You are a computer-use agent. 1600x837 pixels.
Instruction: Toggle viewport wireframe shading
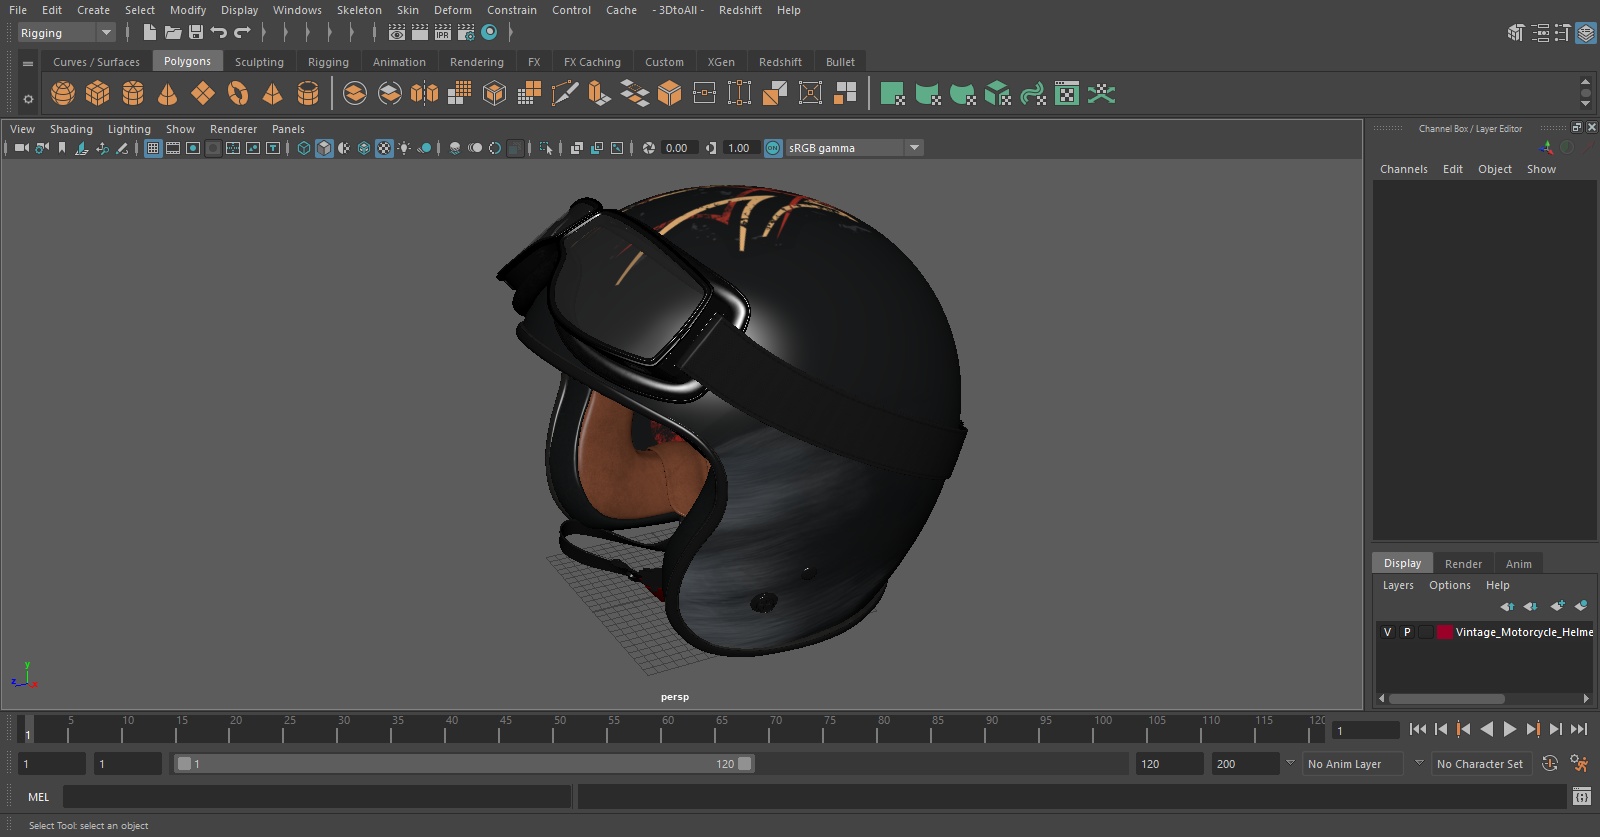(304, 148)
